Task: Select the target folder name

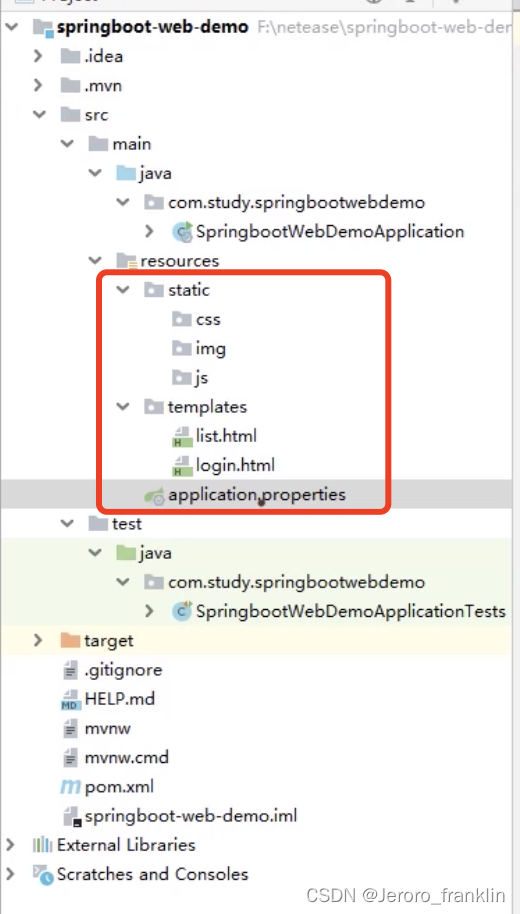Action: pos(108,641)
